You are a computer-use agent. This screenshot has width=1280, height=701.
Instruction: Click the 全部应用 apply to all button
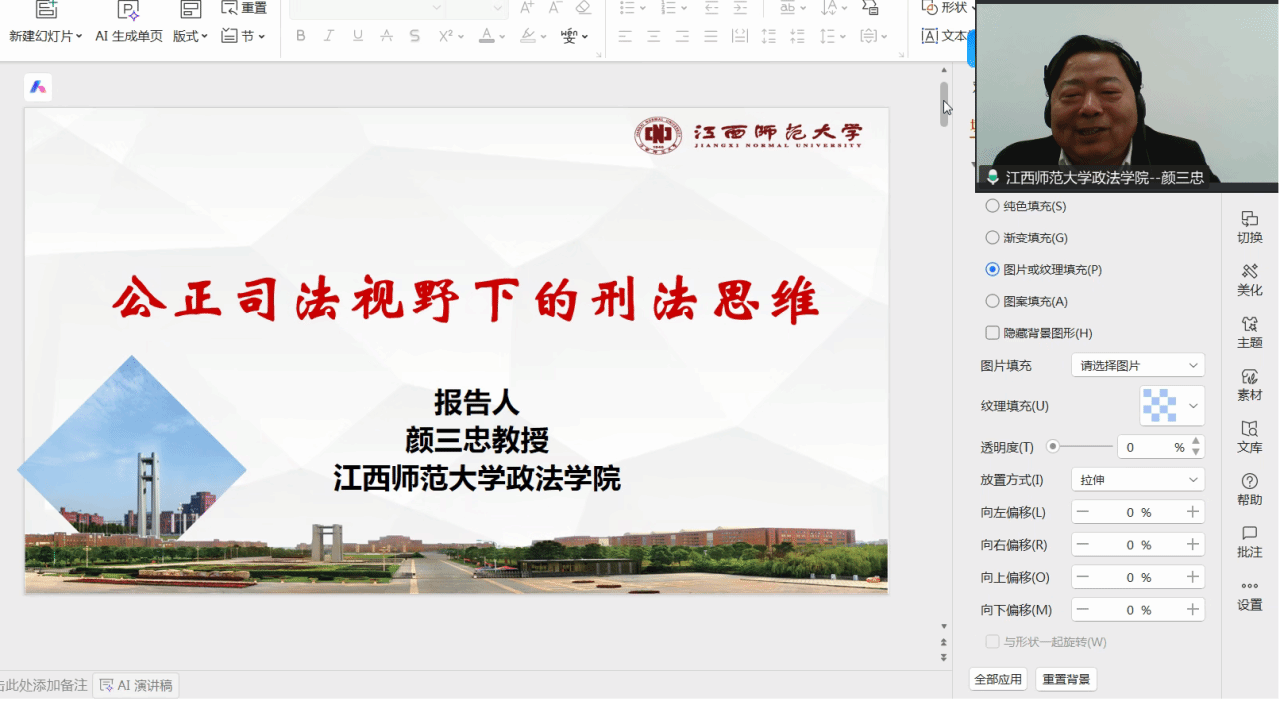tap(998, 680)
